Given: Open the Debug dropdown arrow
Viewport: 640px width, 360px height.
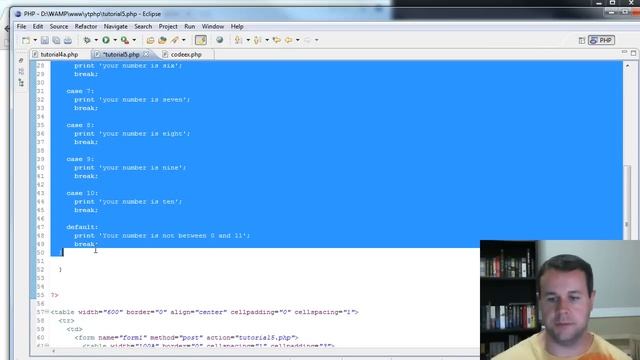Looking at the screenshot, I should click(x=96, y=40).
